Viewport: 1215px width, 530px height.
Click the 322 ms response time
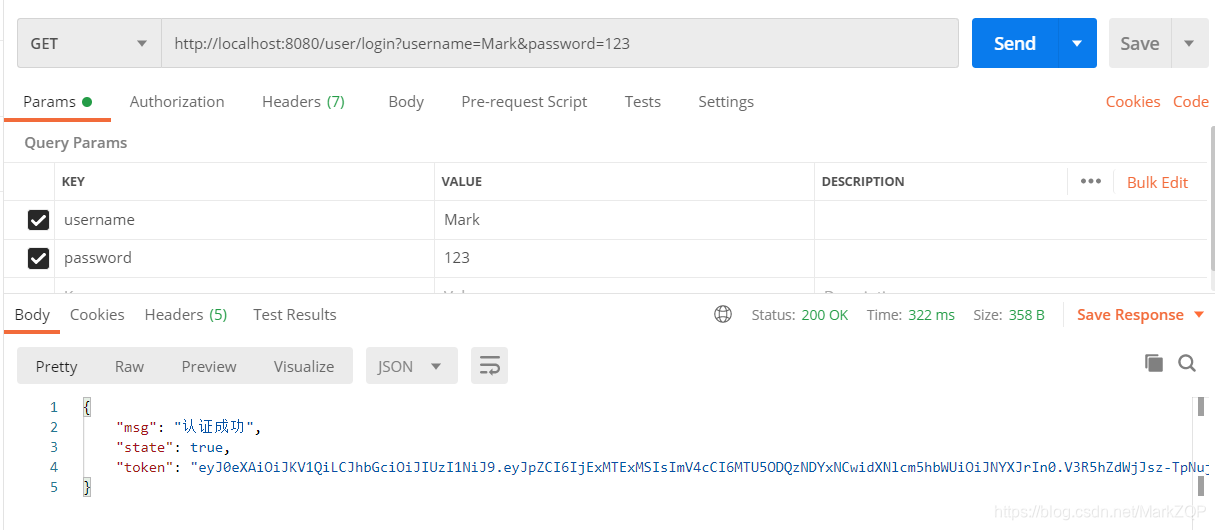pos(931,315)
